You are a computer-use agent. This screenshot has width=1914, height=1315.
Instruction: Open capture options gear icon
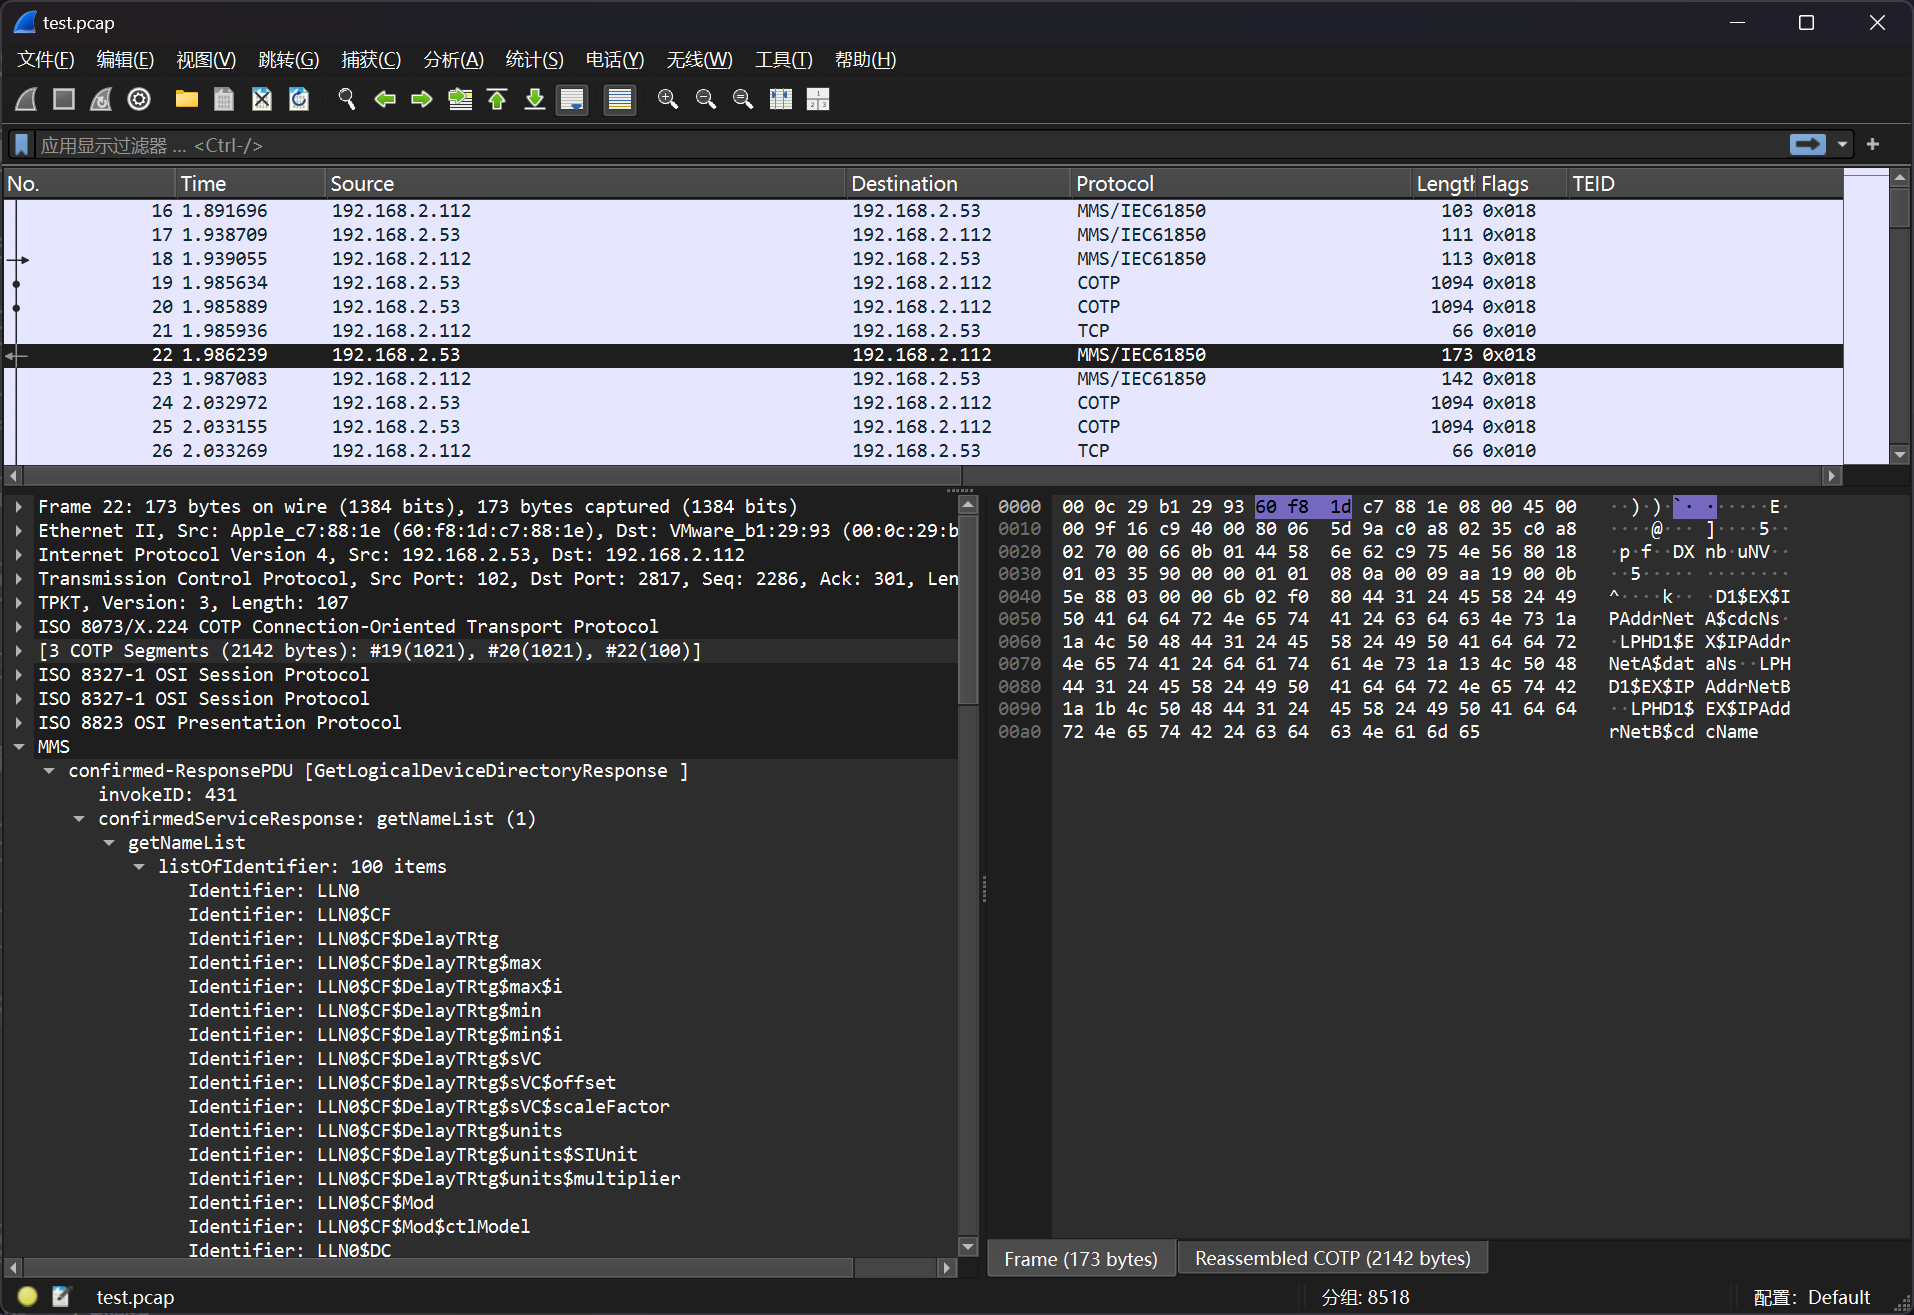click(139, 99)
